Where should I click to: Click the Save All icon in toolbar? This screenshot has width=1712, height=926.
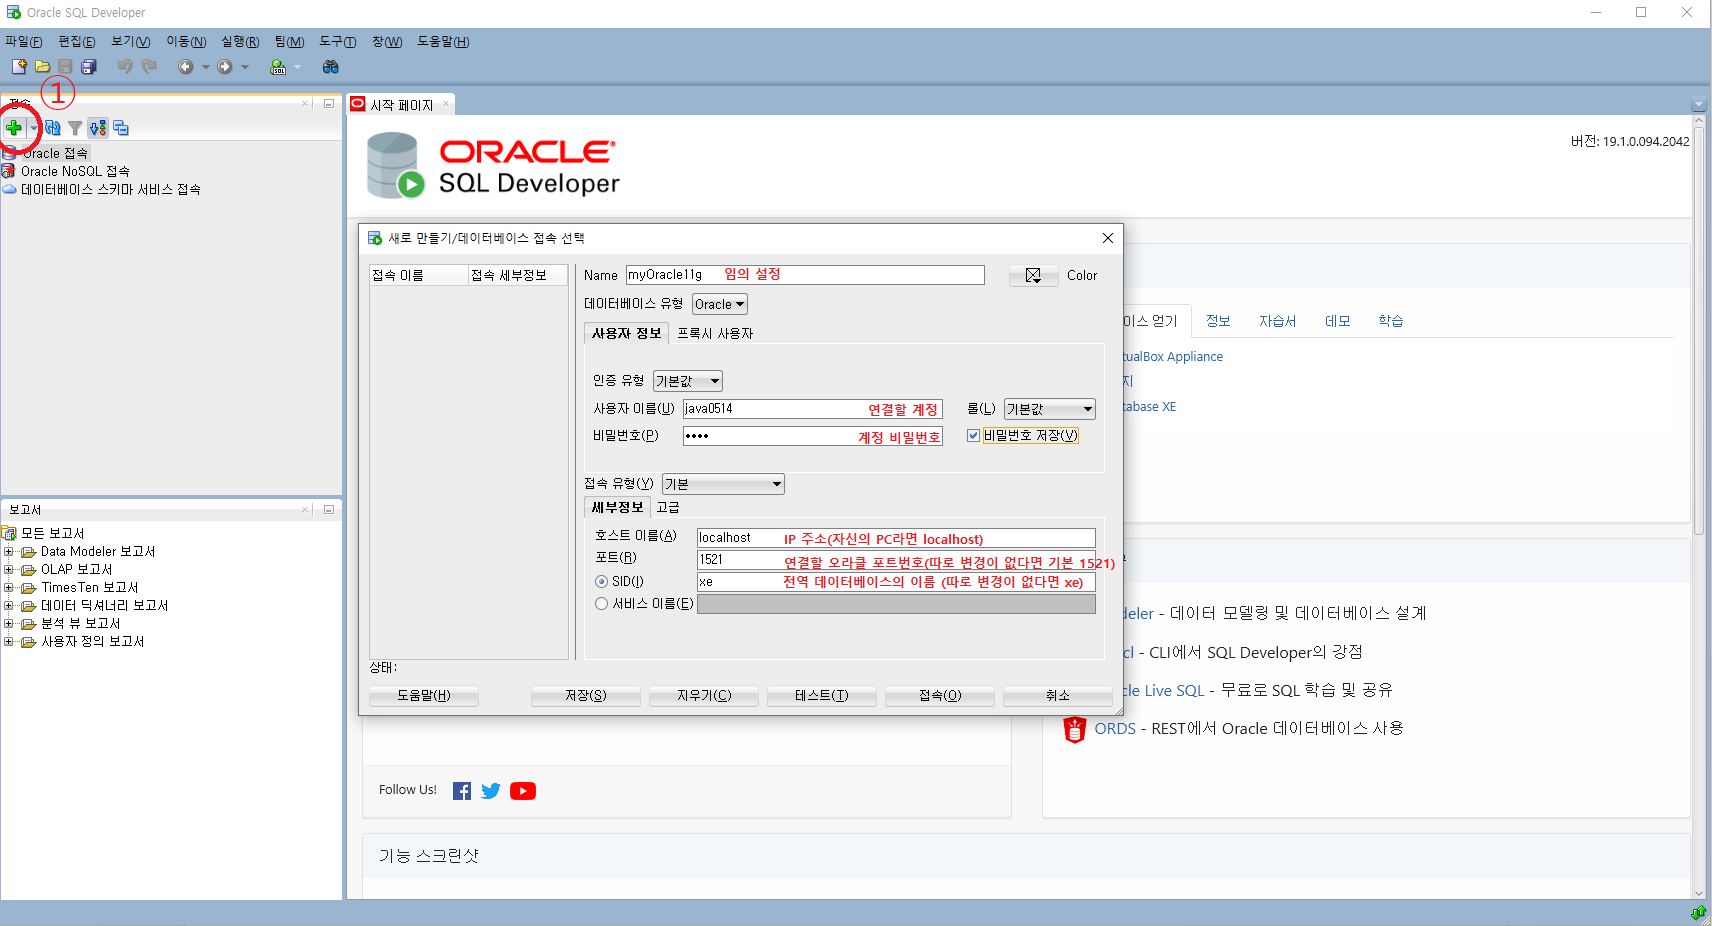coord(88,67)
